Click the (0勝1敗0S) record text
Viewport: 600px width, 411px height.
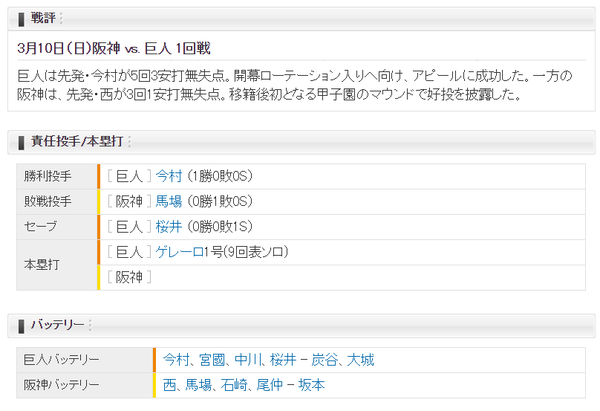pyautogui.click(x=220, y=201)
